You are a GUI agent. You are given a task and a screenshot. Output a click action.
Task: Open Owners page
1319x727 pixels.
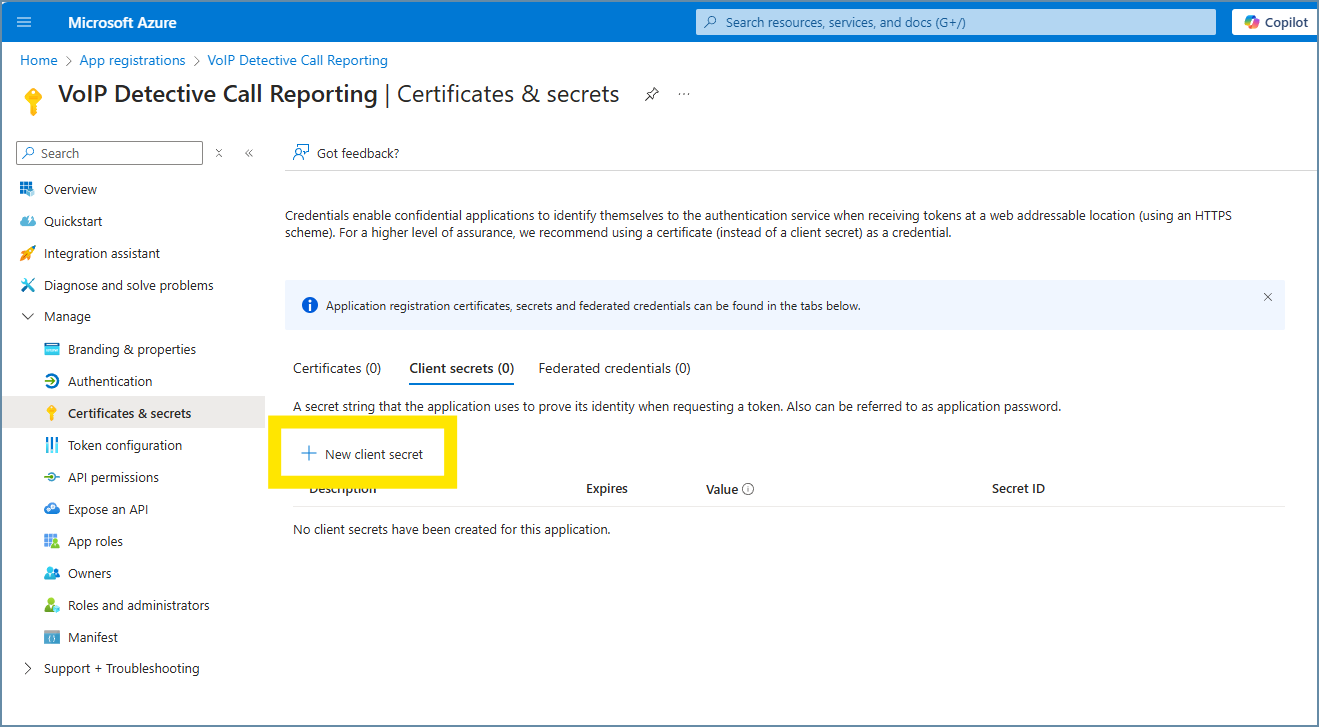90,573
